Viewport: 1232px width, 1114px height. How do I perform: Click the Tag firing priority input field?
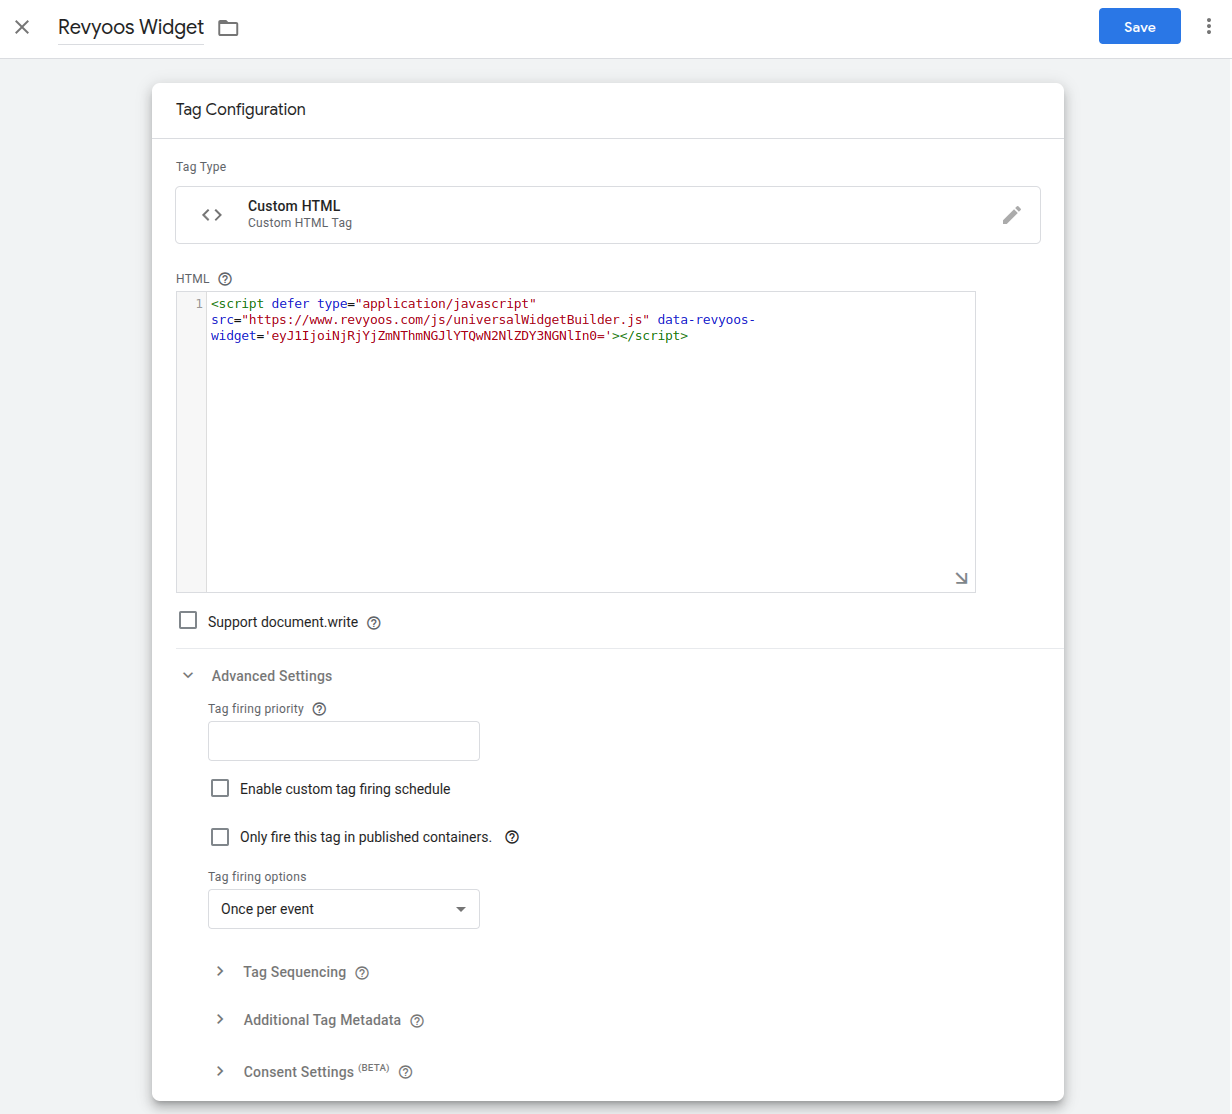[343, 741]
